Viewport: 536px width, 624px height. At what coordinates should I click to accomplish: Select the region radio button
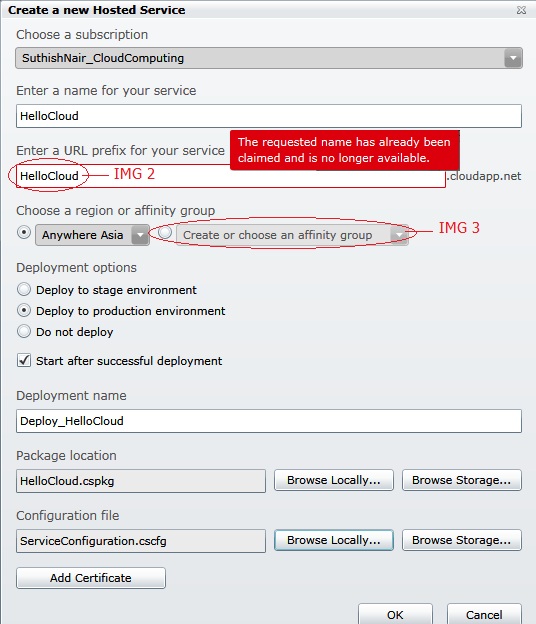click(x=24, y=232)
